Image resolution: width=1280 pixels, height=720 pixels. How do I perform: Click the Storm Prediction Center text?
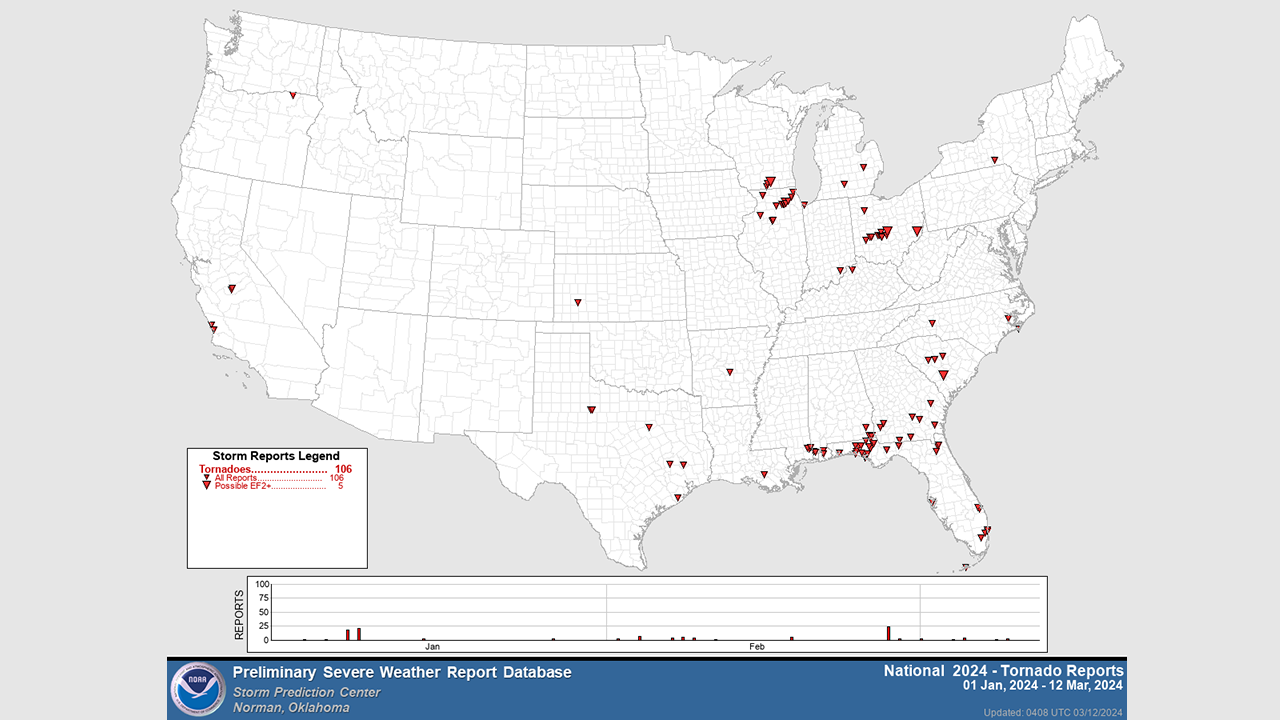[306, 692]
